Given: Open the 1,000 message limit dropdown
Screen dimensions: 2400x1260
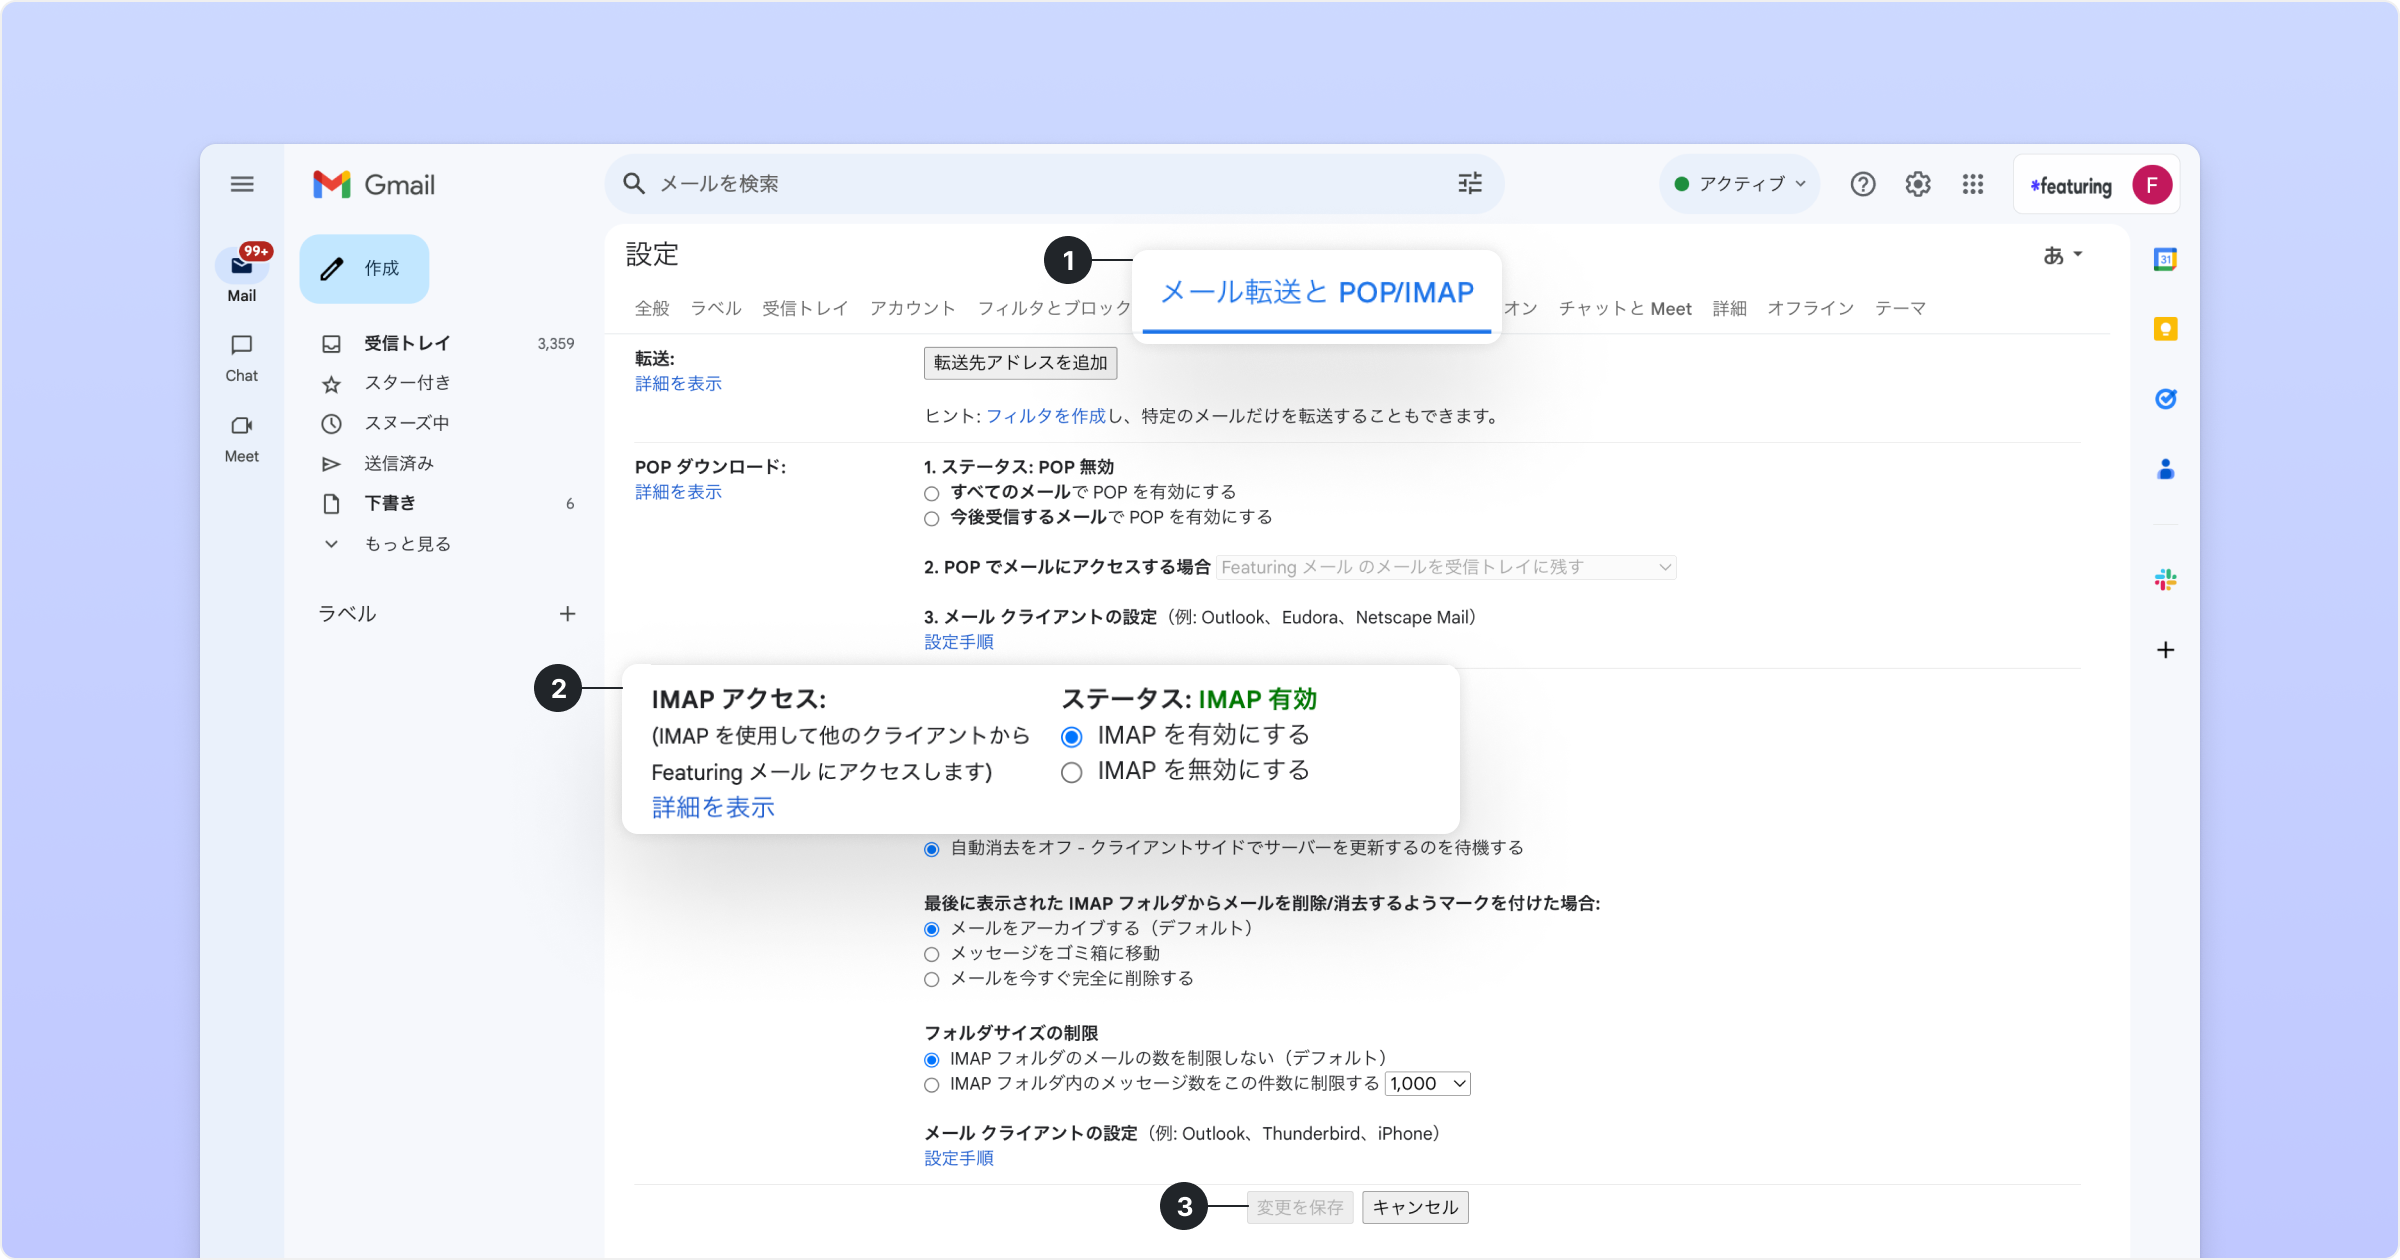Looking at the screenshot, I should click(1427, 1084).
